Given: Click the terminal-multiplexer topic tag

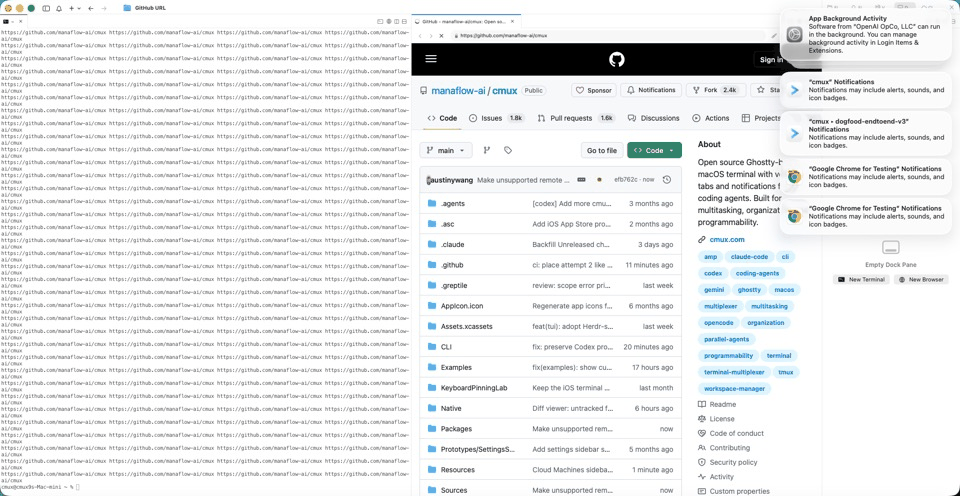Looking at the screenshot, I should pyautogui.click(x=734, y=372).
